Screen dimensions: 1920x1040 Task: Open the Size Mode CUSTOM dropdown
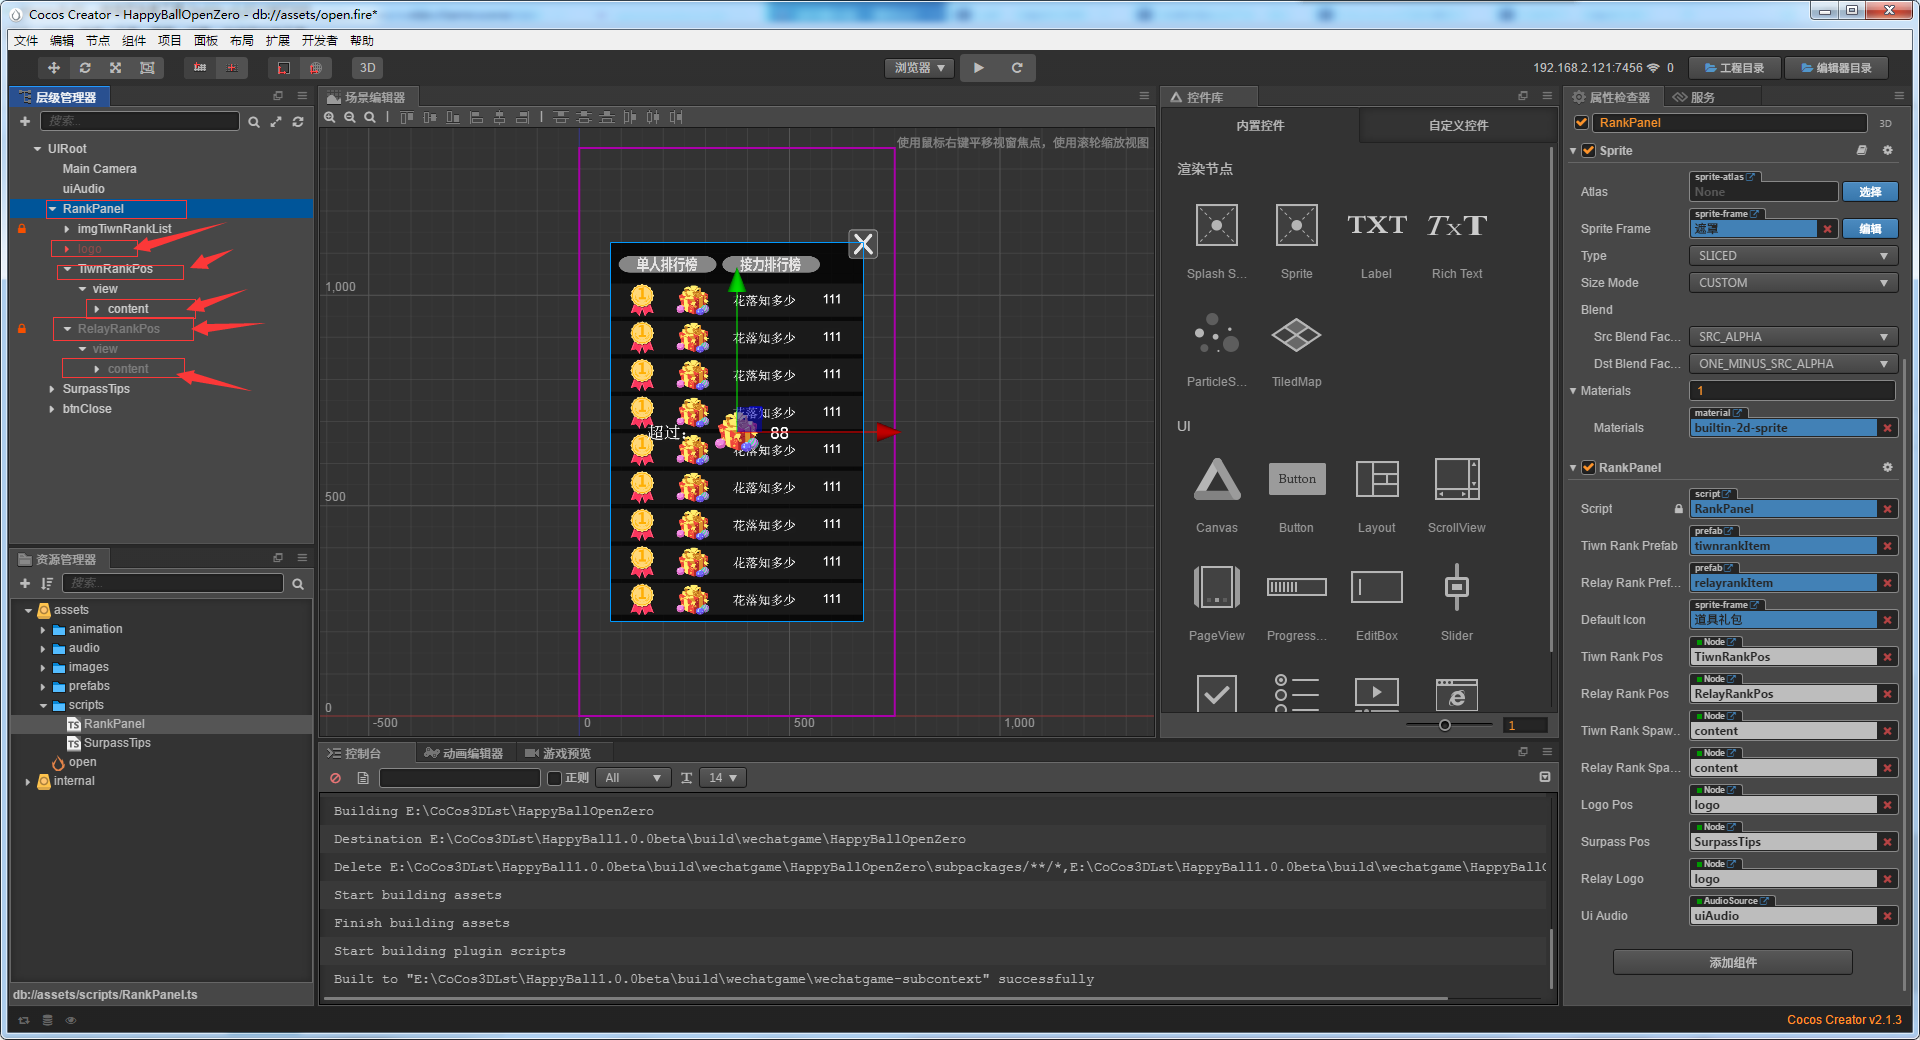pos(1791,283)
